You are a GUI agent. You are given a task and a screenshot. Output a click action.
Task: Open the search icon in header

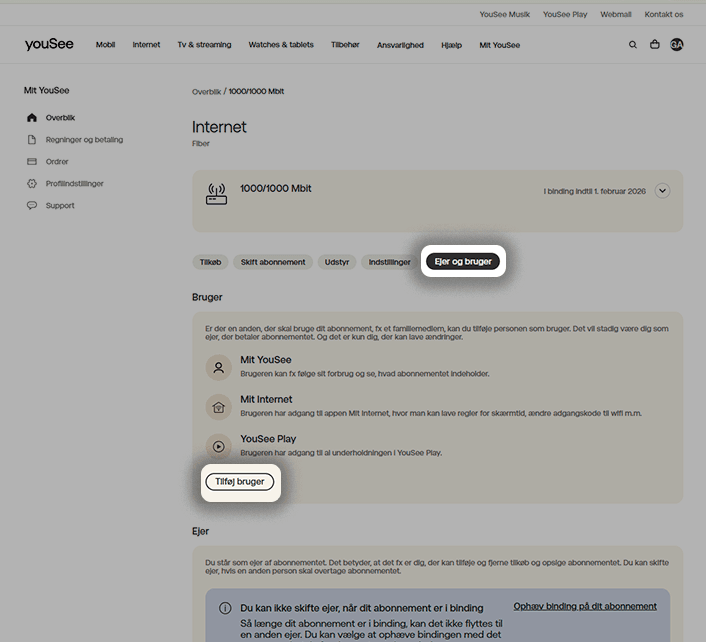pyautogui.click(x=632, y=45)
